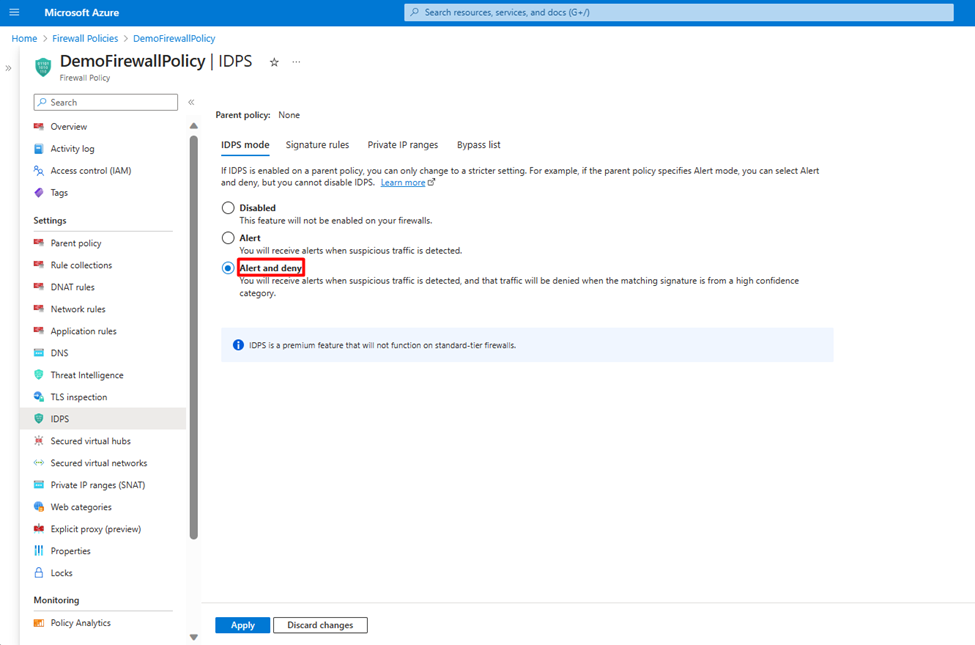Screen dimensions: 975x645
Task: Select the Disabled radio button
Action: tap(228, 208)
